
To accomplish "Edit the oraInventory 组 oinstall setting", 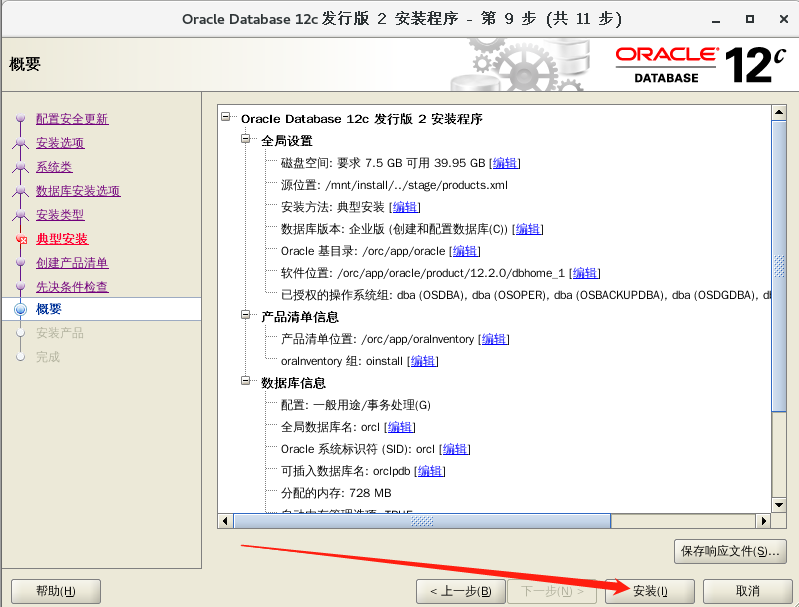I will coord(423,361).
